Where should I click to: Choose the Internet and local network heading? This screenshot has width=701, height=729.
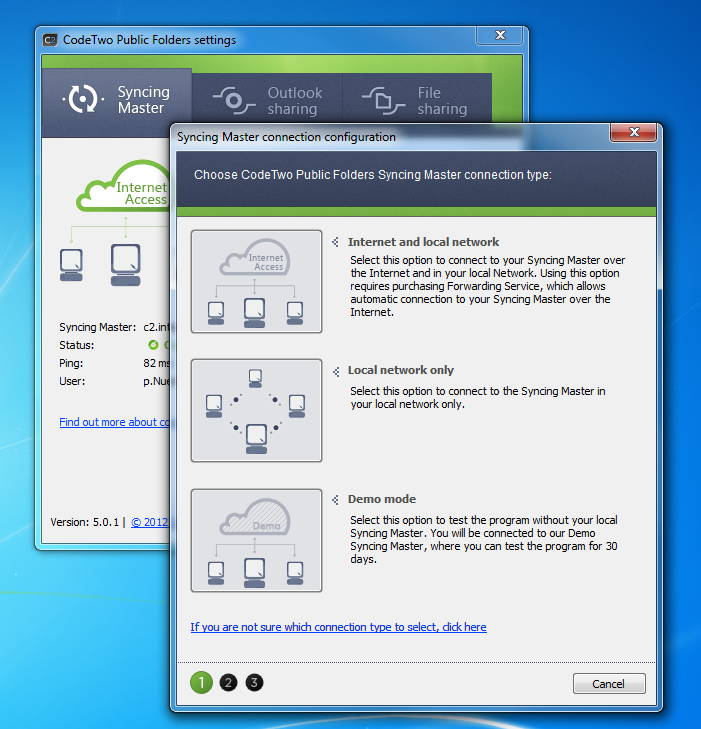tap(423, 242)
